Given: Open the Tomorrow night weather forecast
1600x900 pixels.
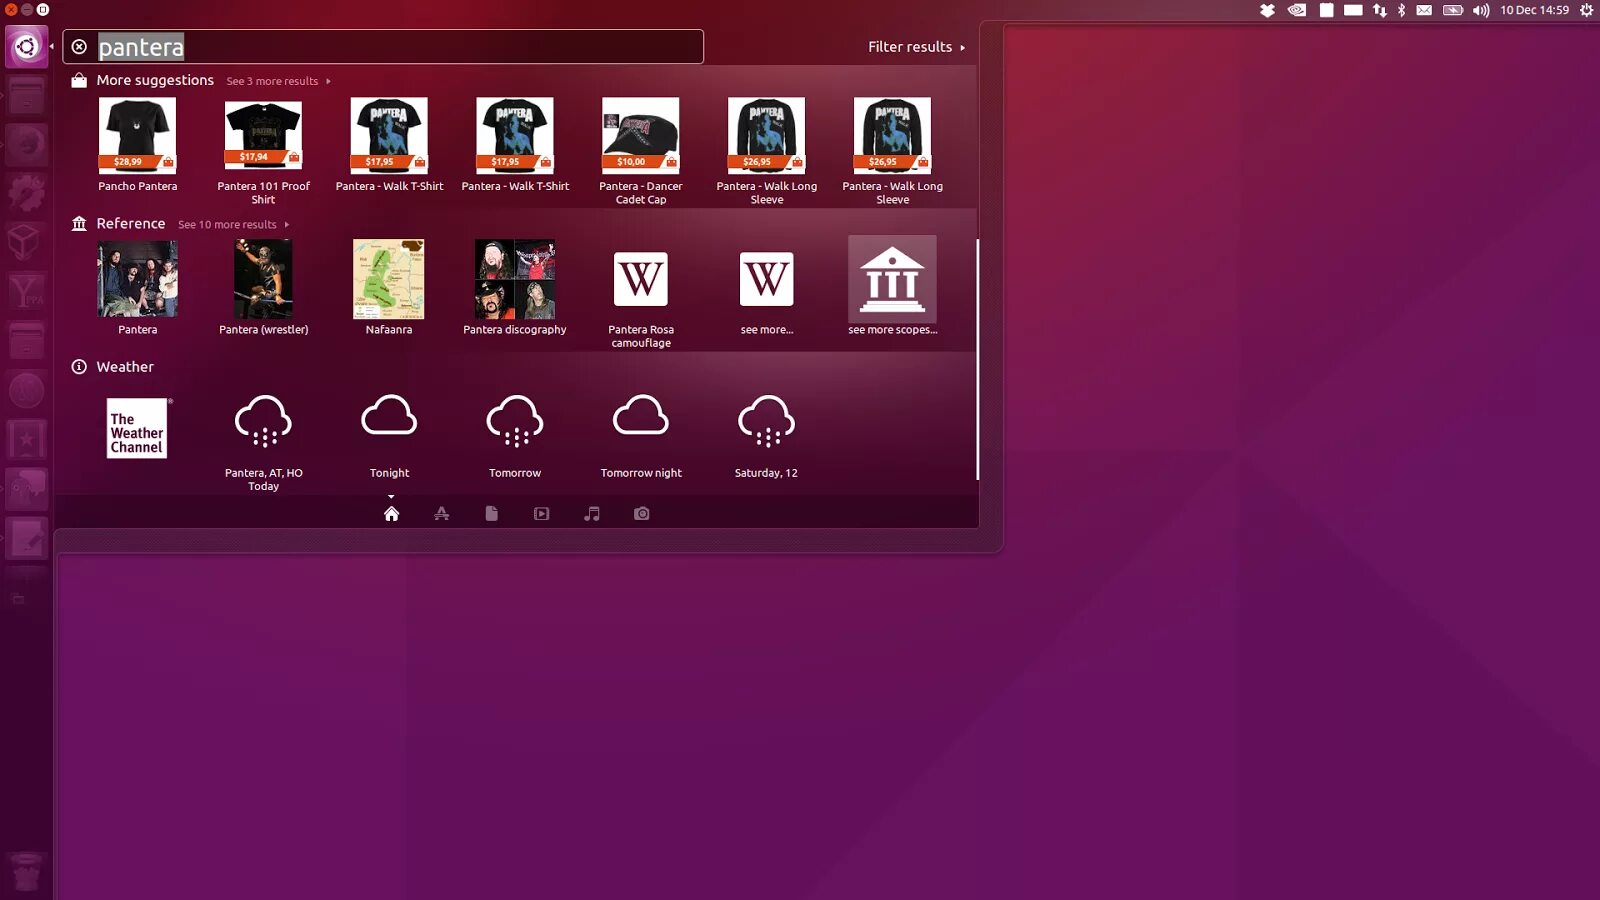Looking at the screenshot, I should tap(641, 434).
